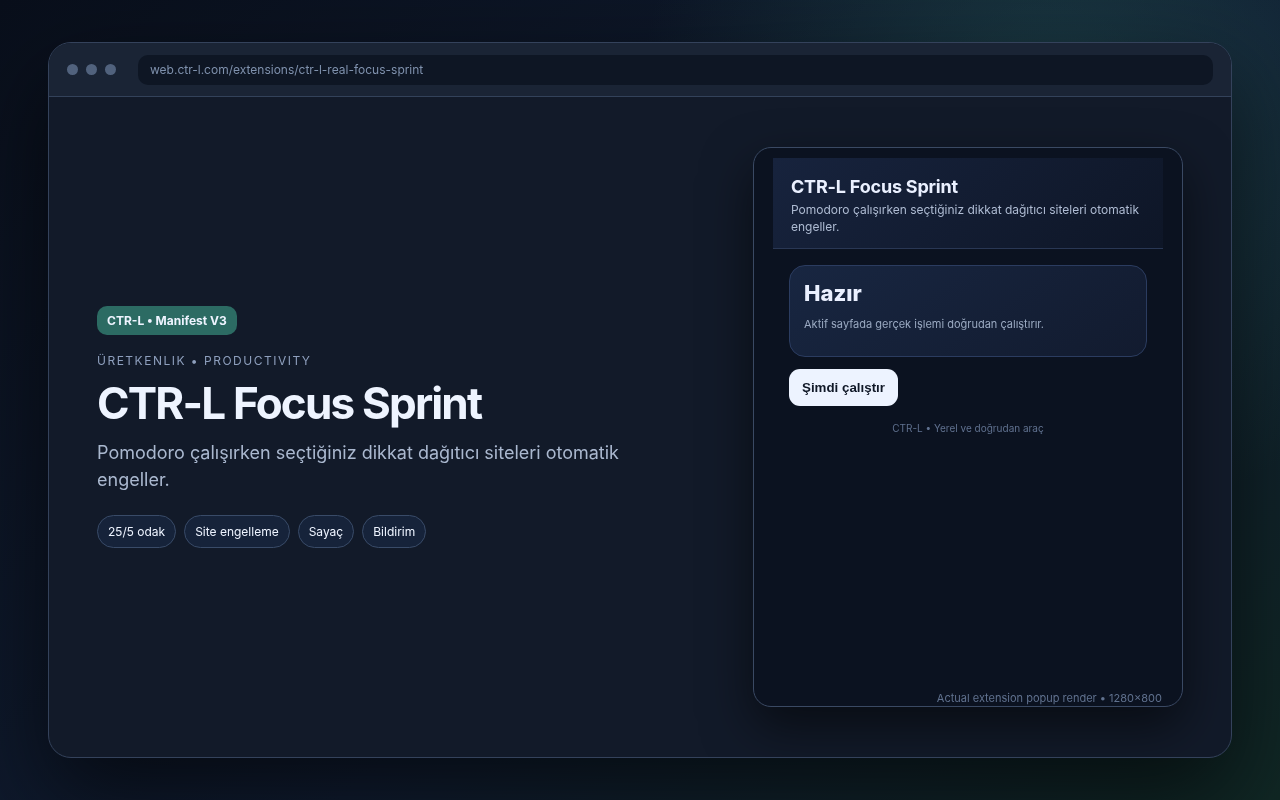1280x800 pixels.
Task: Click the first window dot in the browser bar
Action: pyautogui.click(x=72, y=70)
